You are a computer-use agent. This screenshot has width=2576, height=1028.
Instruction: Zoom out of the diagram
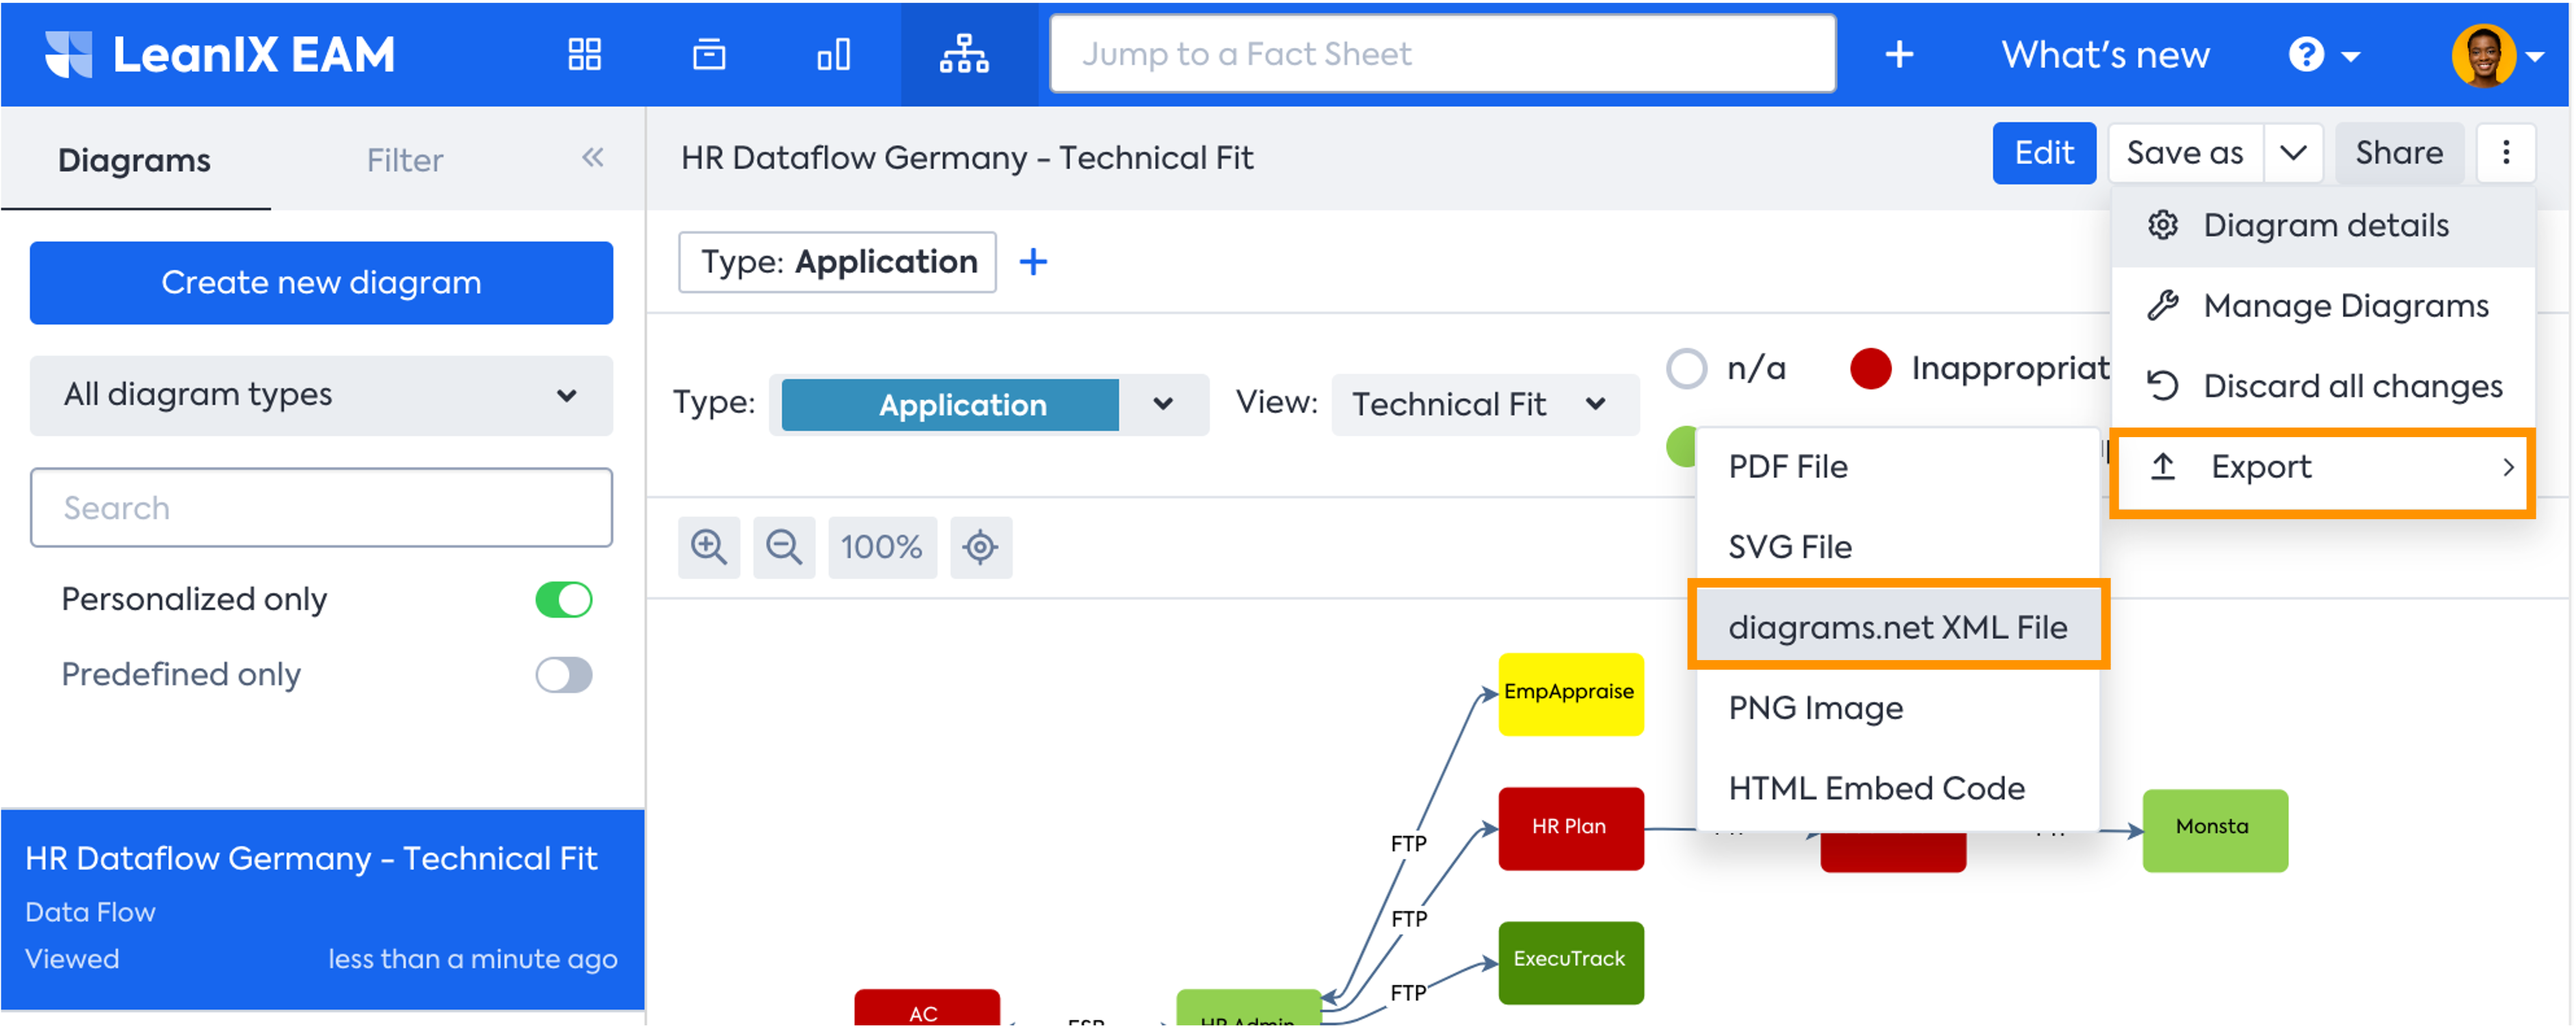tap(784, 547)
